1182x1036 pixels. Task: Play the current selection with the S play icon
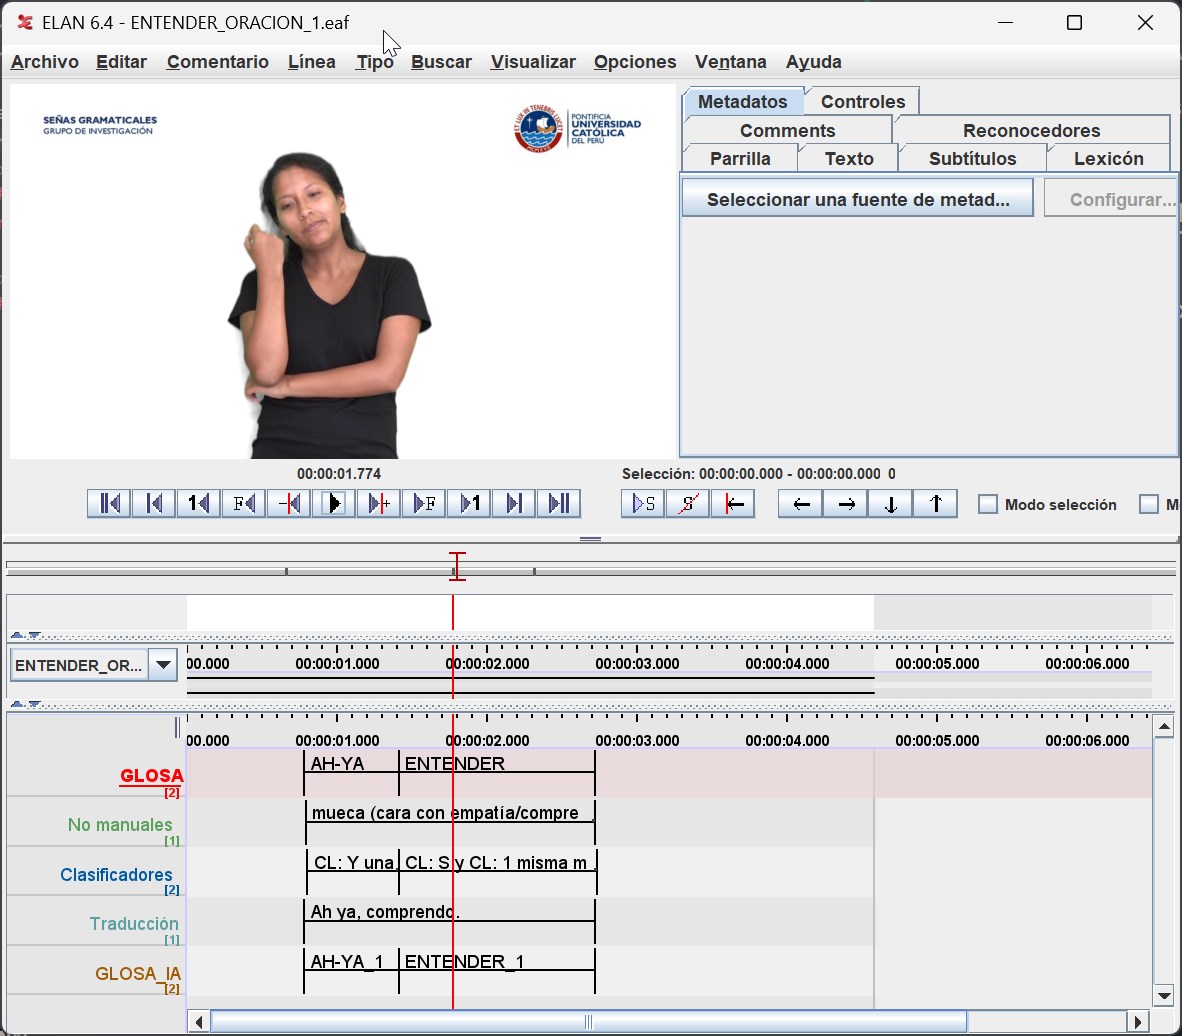(x=641, y=503)
